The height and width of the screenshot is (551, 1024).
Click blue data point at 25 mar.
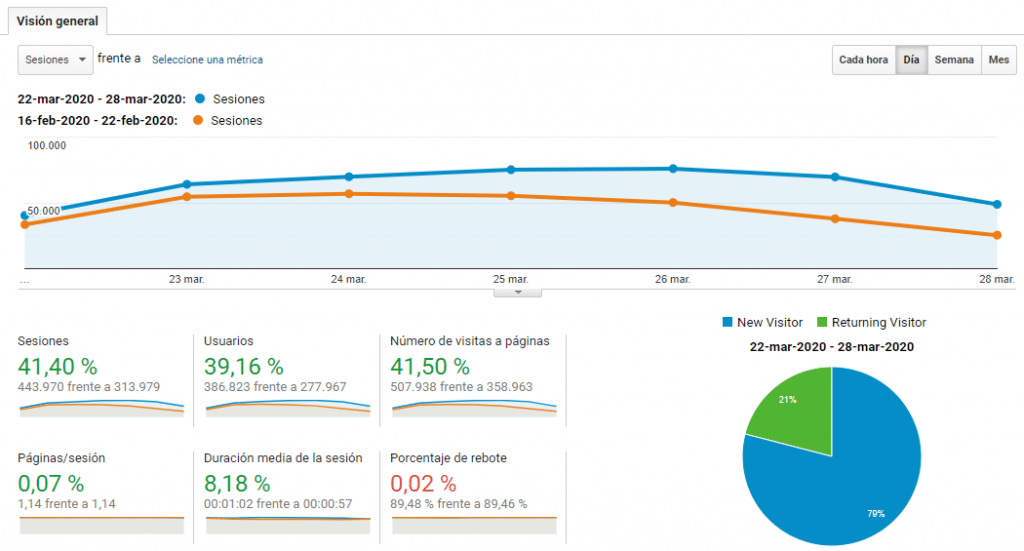(x=511, y=170)
